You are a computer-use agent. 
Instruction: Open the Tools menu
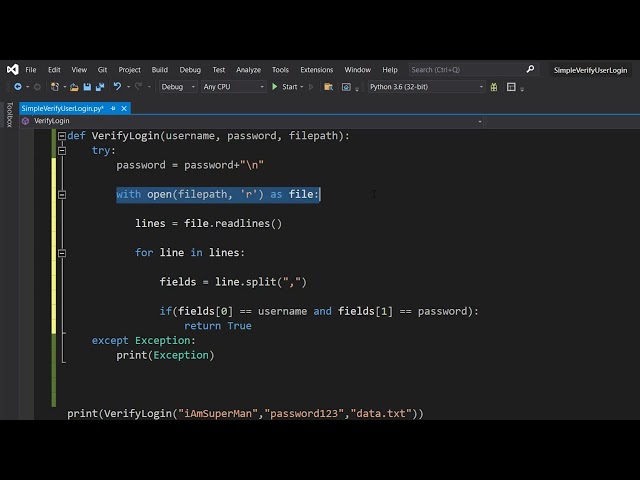280,70
